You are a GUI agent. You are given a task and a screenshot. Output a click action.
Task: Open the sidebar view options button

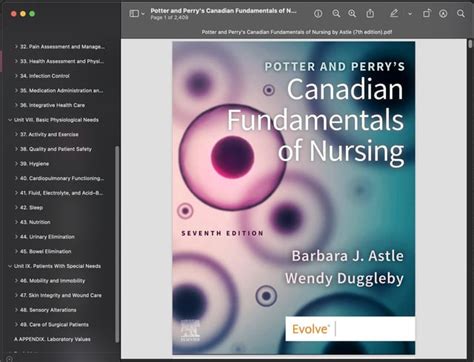tap(137, 14)
